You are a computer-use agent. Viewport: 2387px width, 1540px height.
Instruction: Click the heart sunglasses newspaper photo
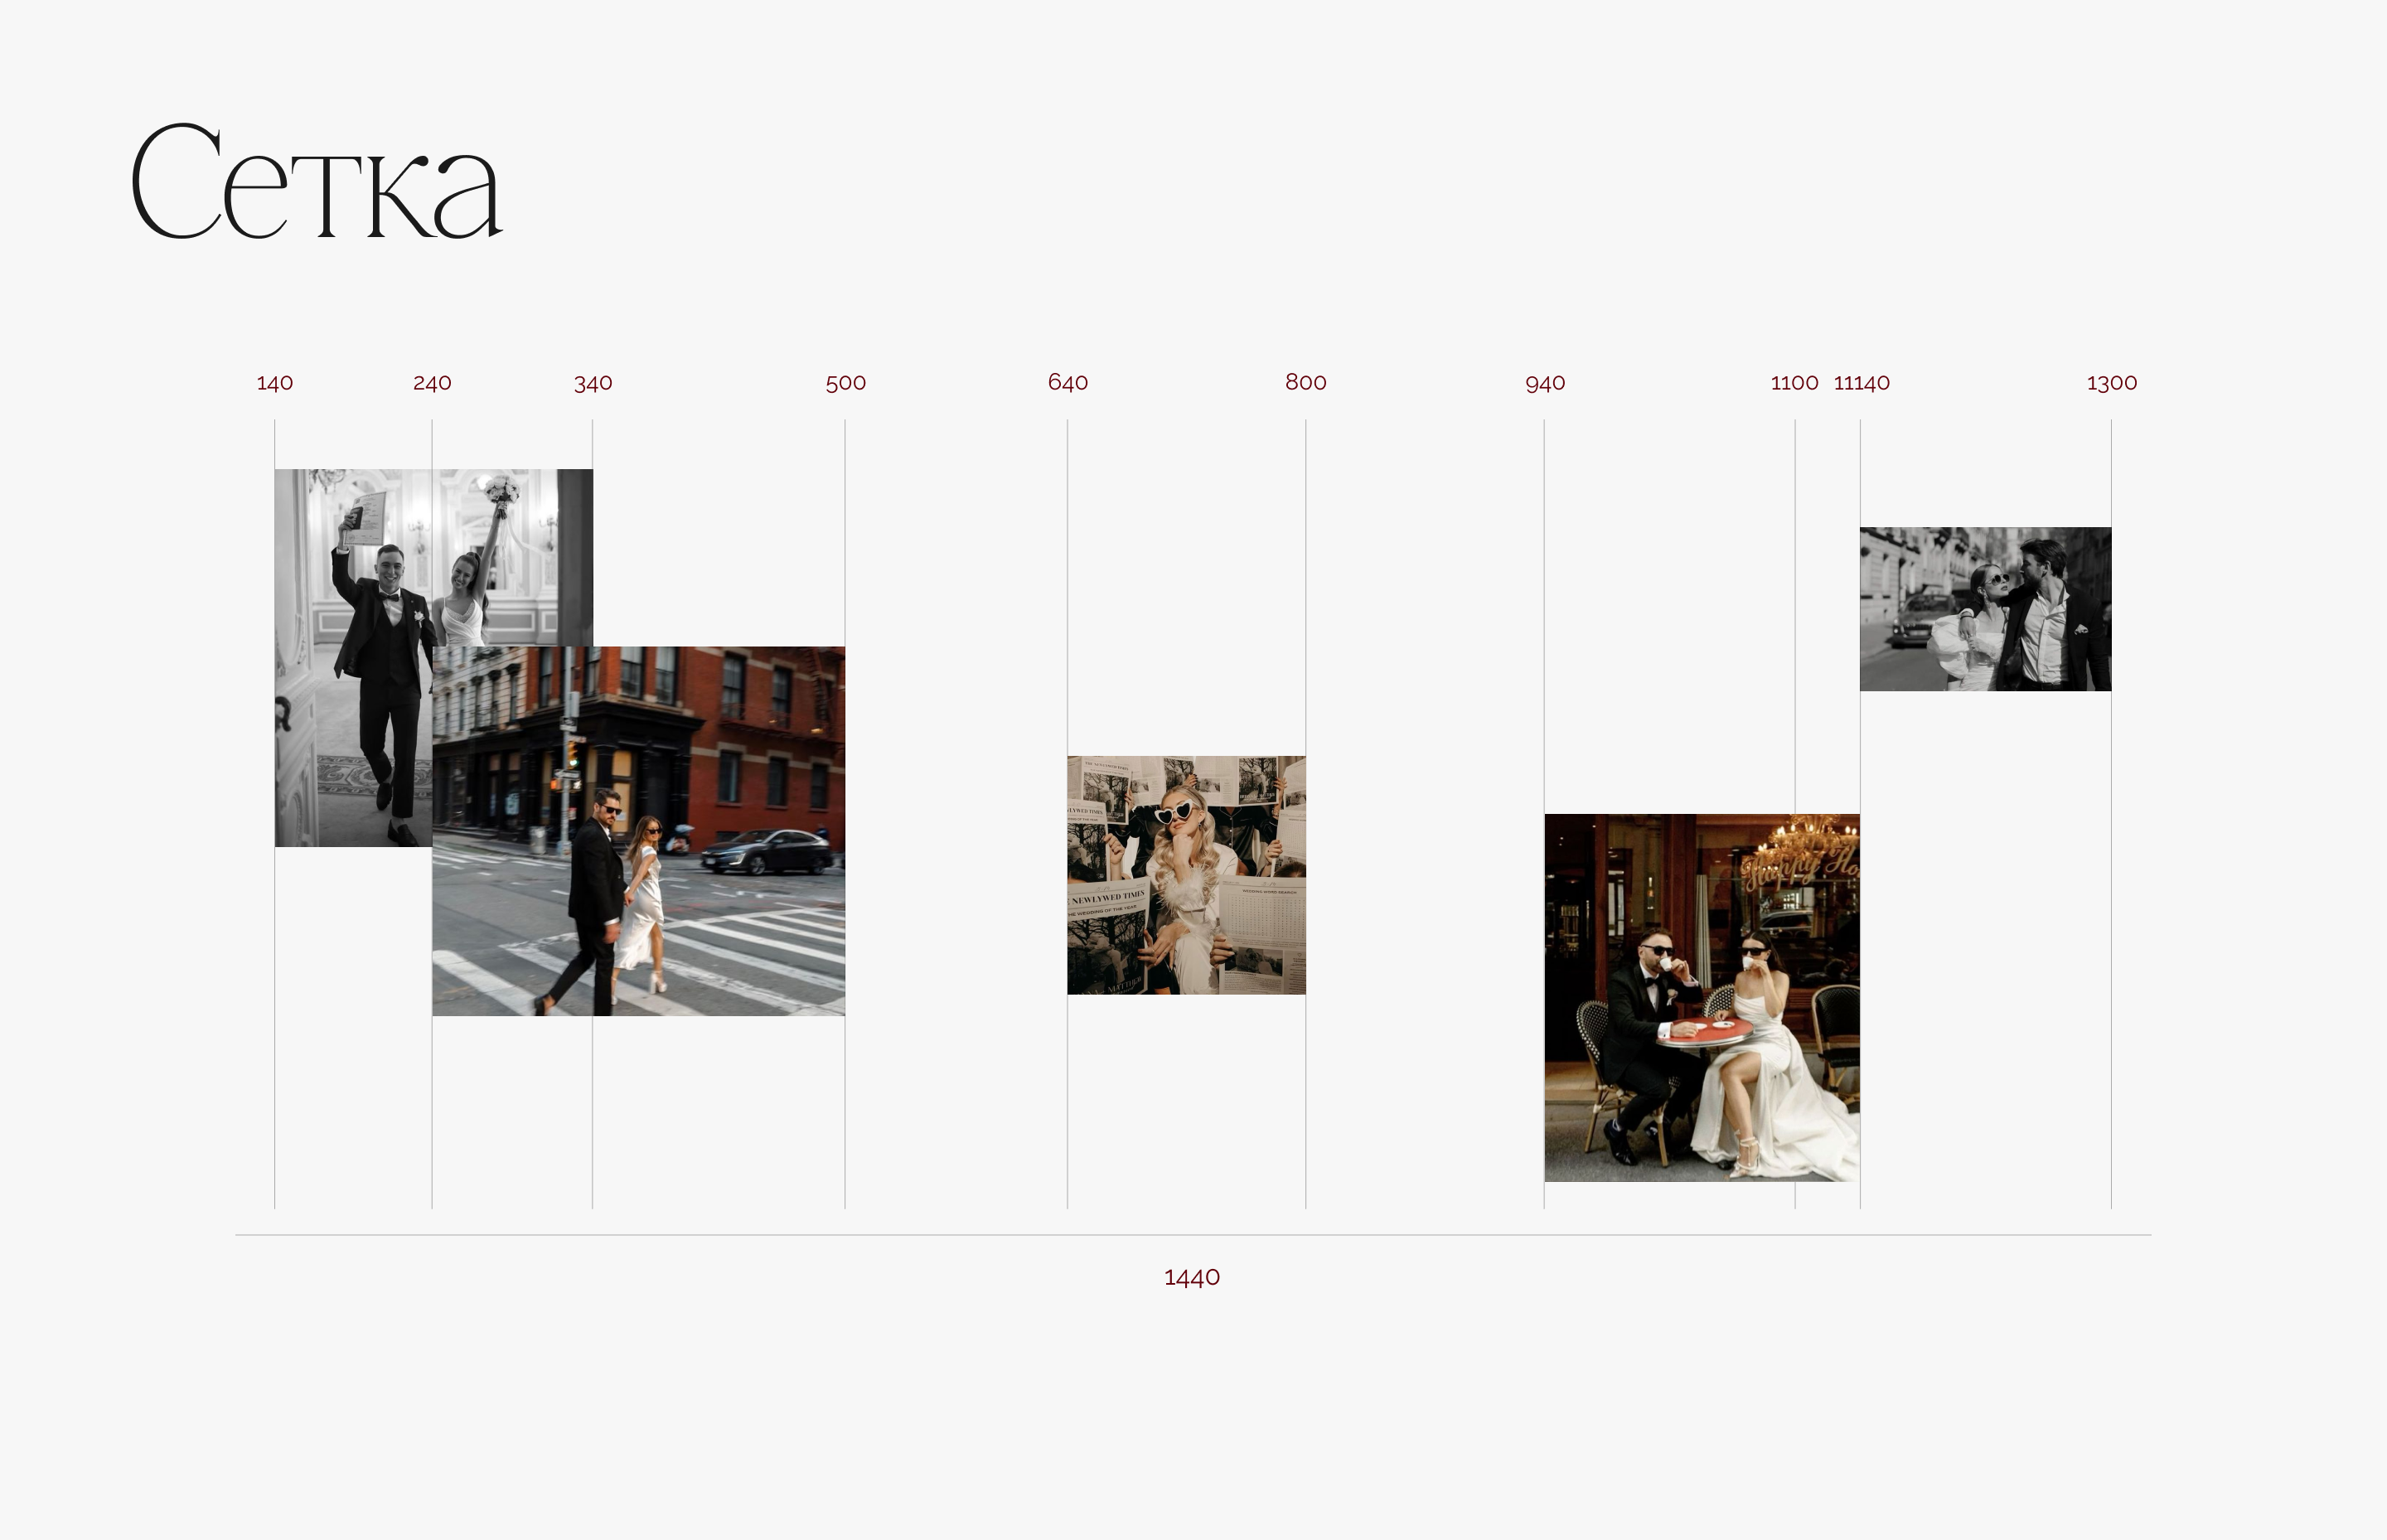(1186, 875)
